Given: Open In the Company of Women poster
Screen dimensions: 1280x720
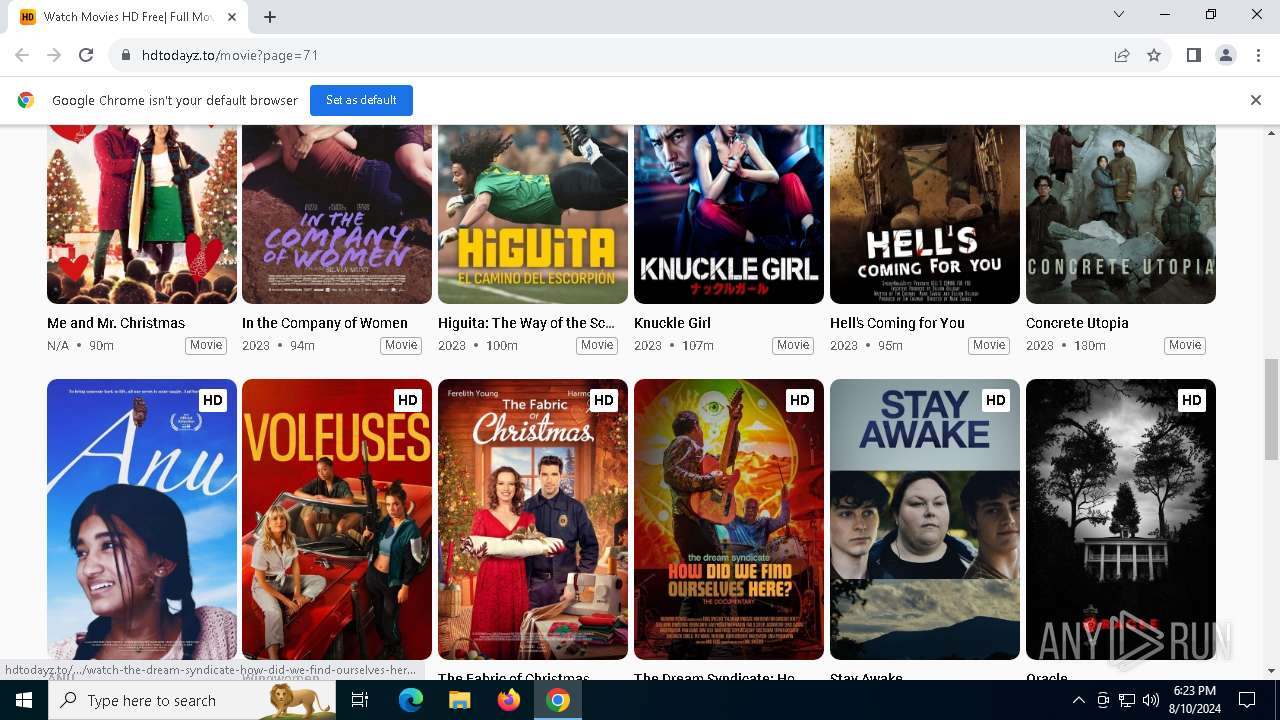Looking at the screenshot, I should (337, 214).
